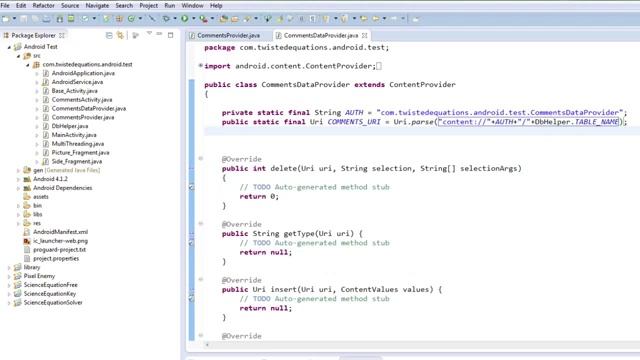
Task: Fold the insert method in editor gutter
Action: [x=200, y=279]
